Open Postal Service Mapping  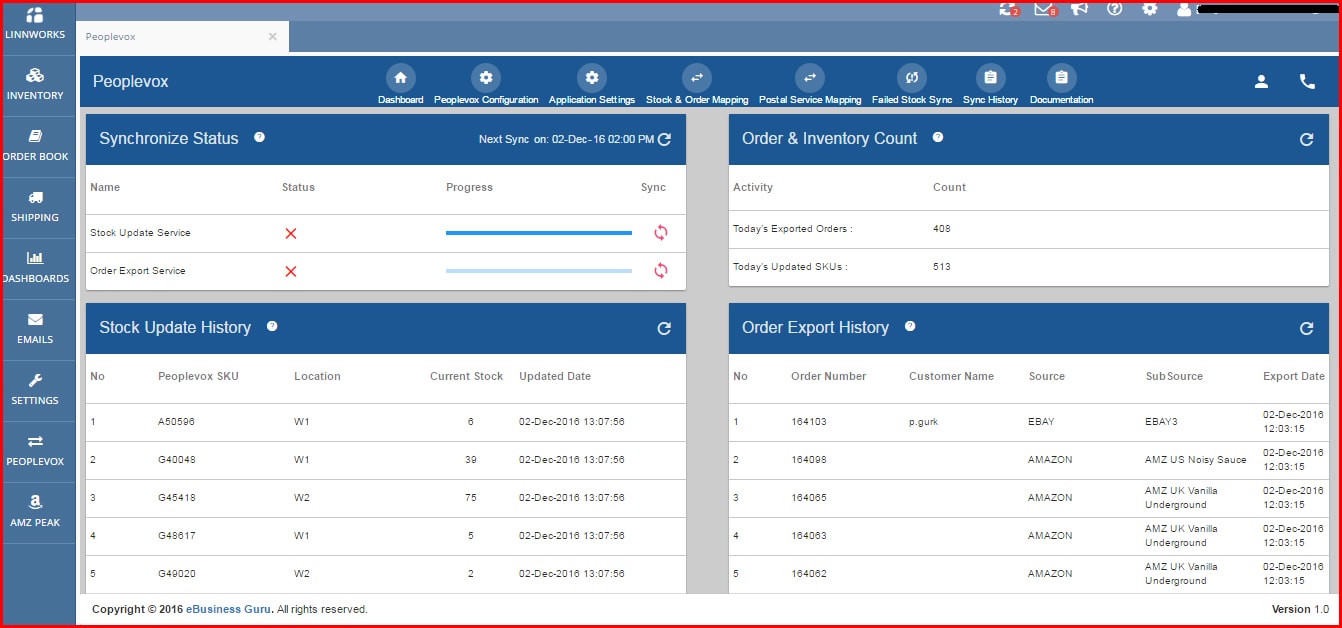coord(810,85)
